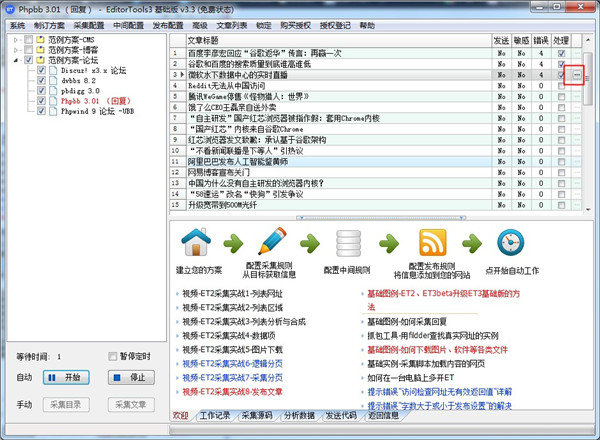Click the Phpbb 3.01 document icon in tree
The width and height of the screenshot is (600, 440).
[53, 102]
